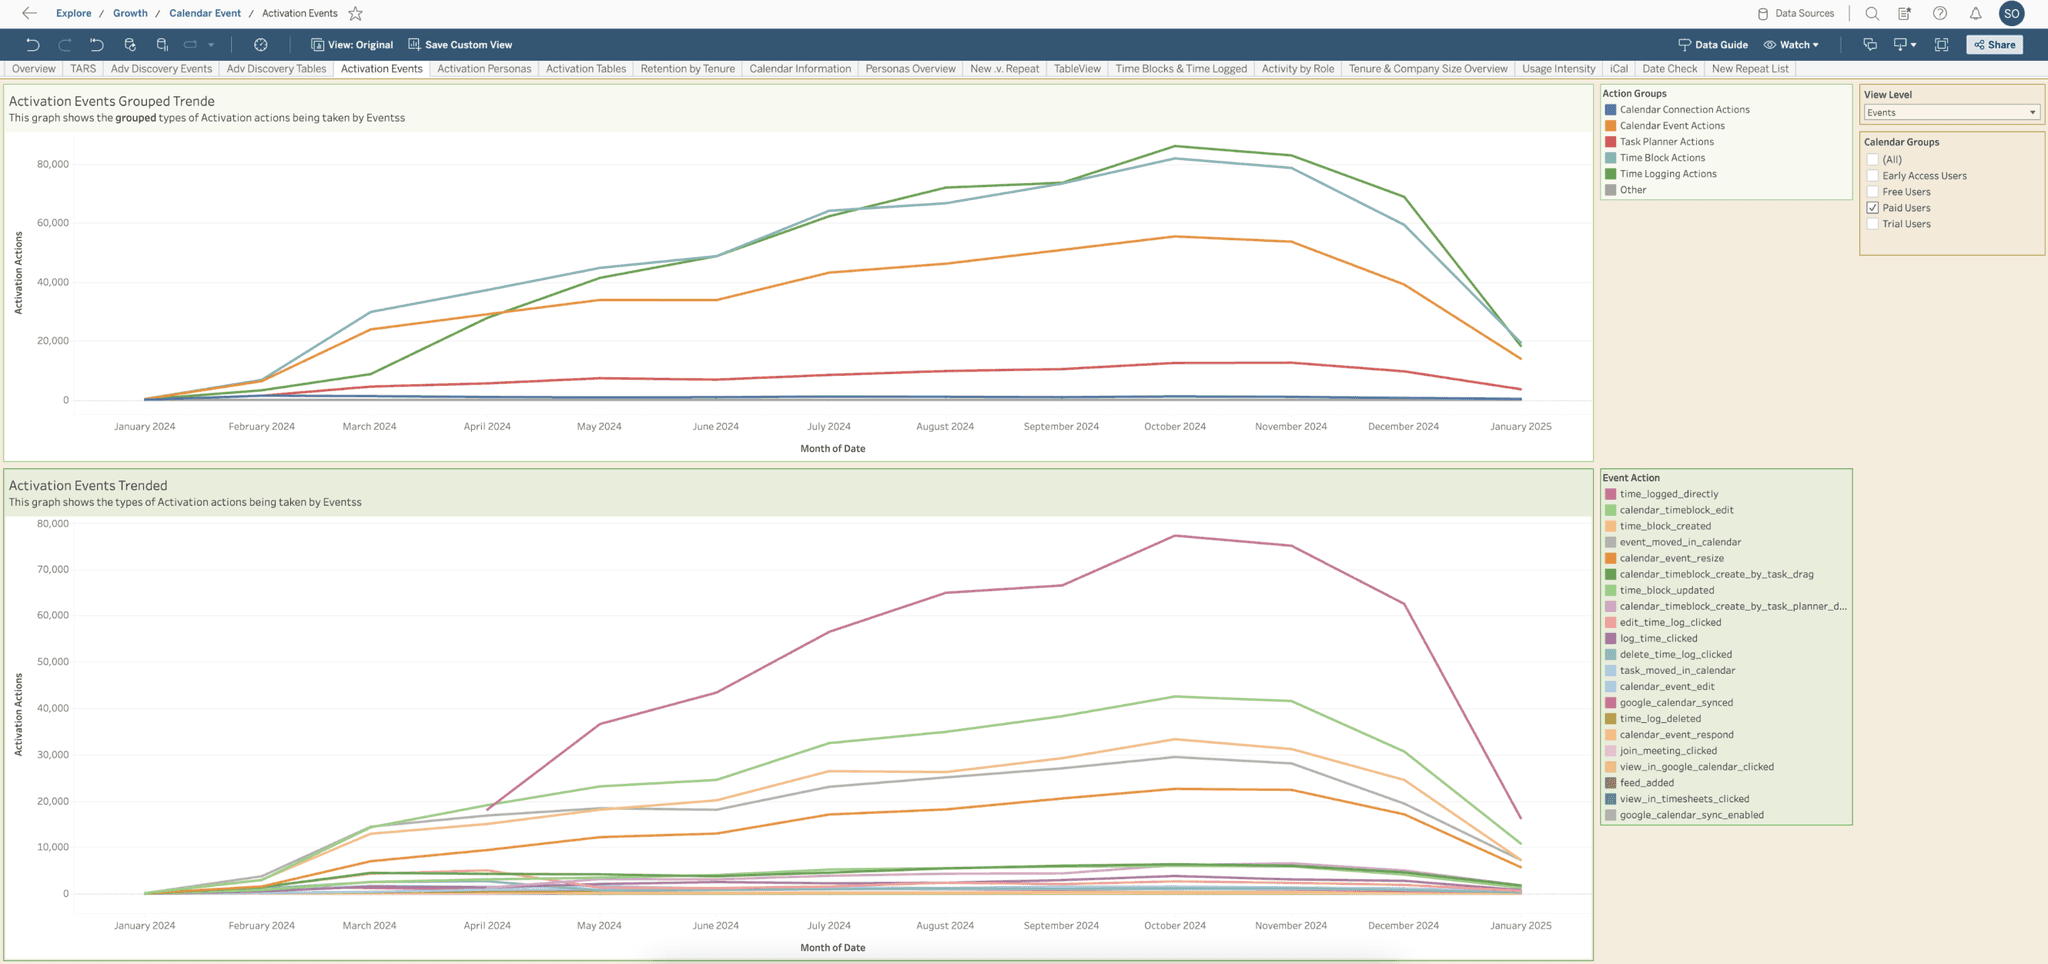Click Save Custom View
Screen dimensions: 2048x964
[x=460, y=44]
